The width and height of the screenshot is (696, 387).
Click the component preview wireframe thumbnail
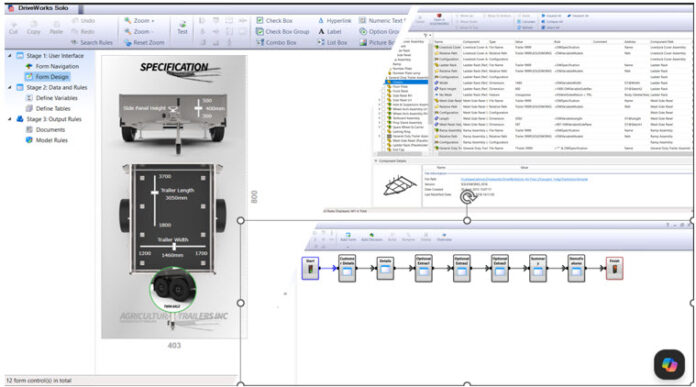tap(399, 186)
